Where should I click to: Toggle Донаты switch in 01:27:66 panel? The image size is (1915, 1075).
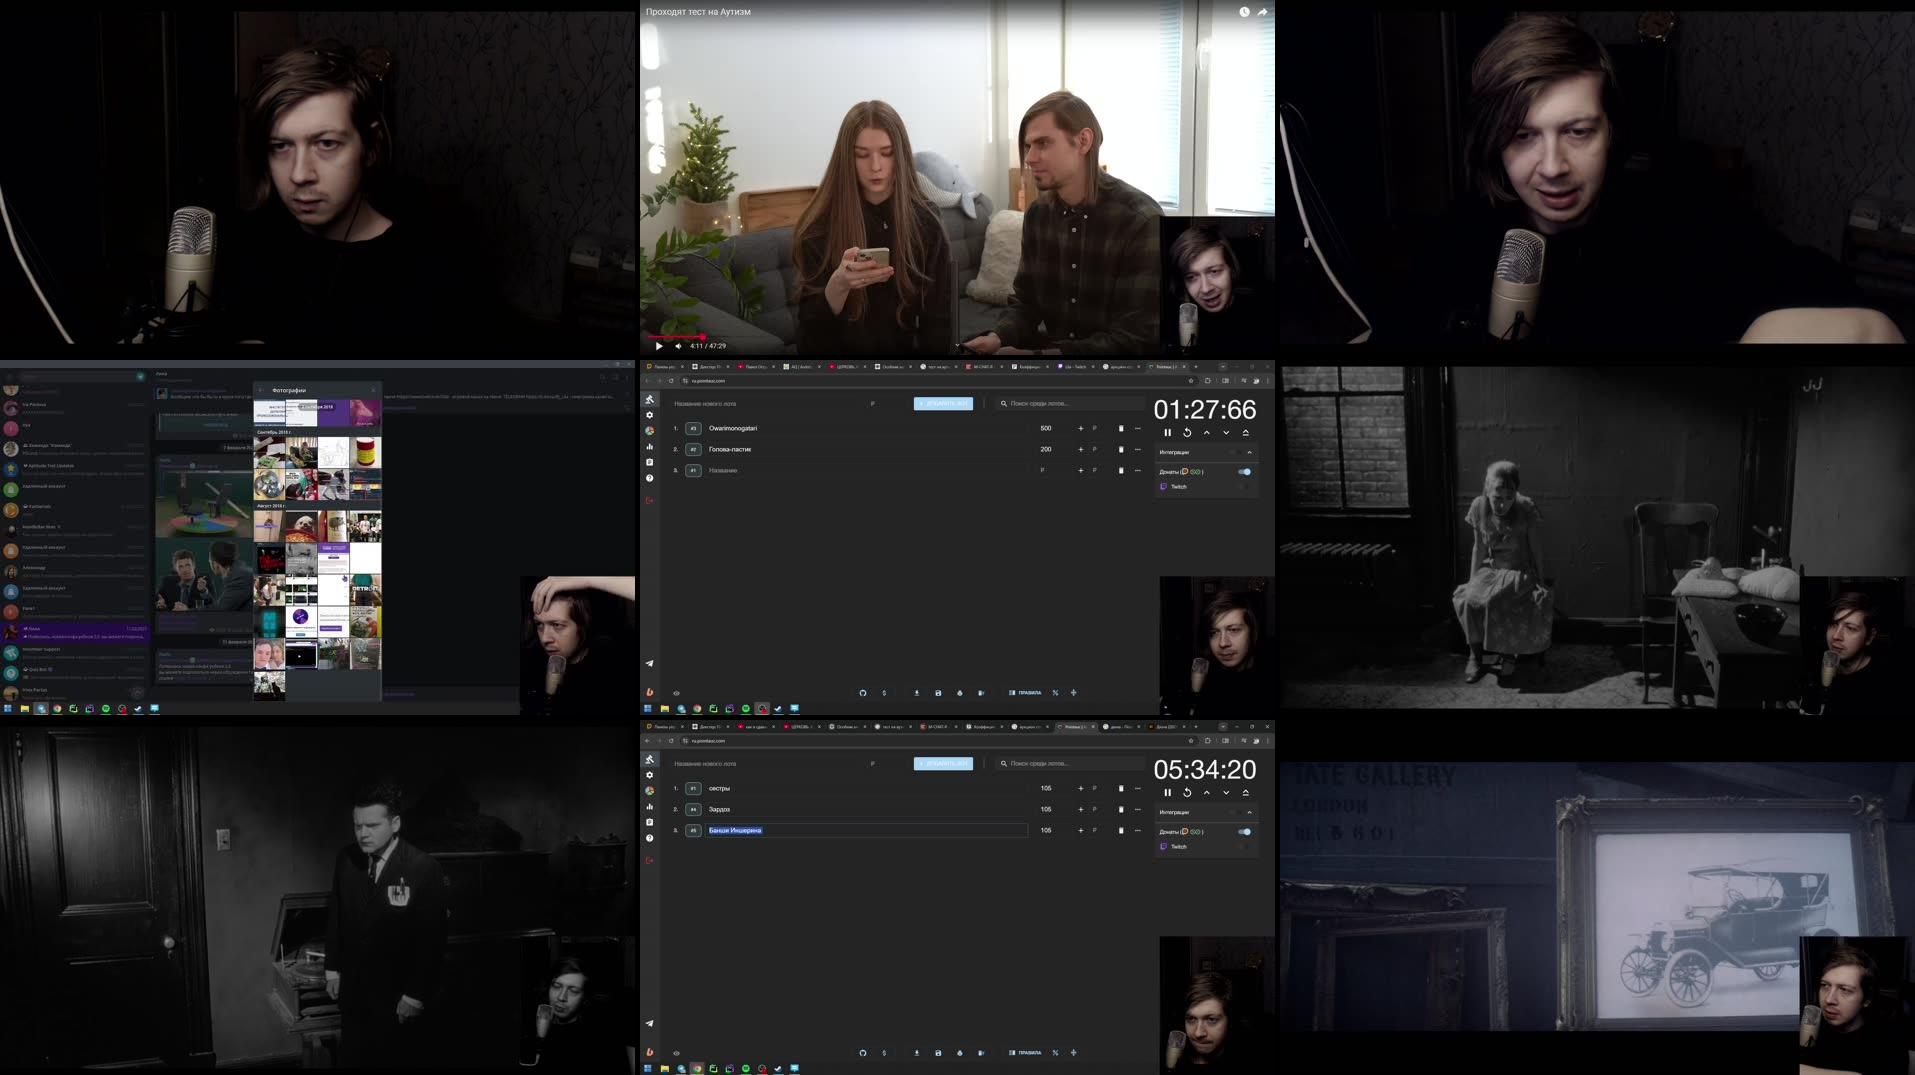pos(1244,471)
